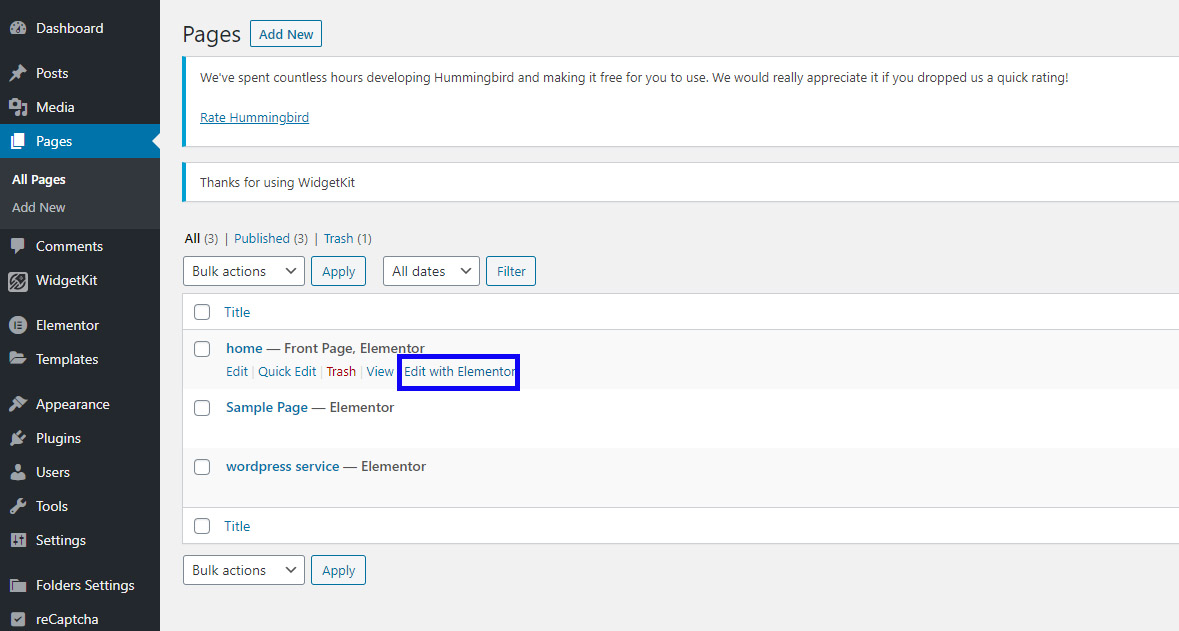Click the Filter button

[511, 272]
